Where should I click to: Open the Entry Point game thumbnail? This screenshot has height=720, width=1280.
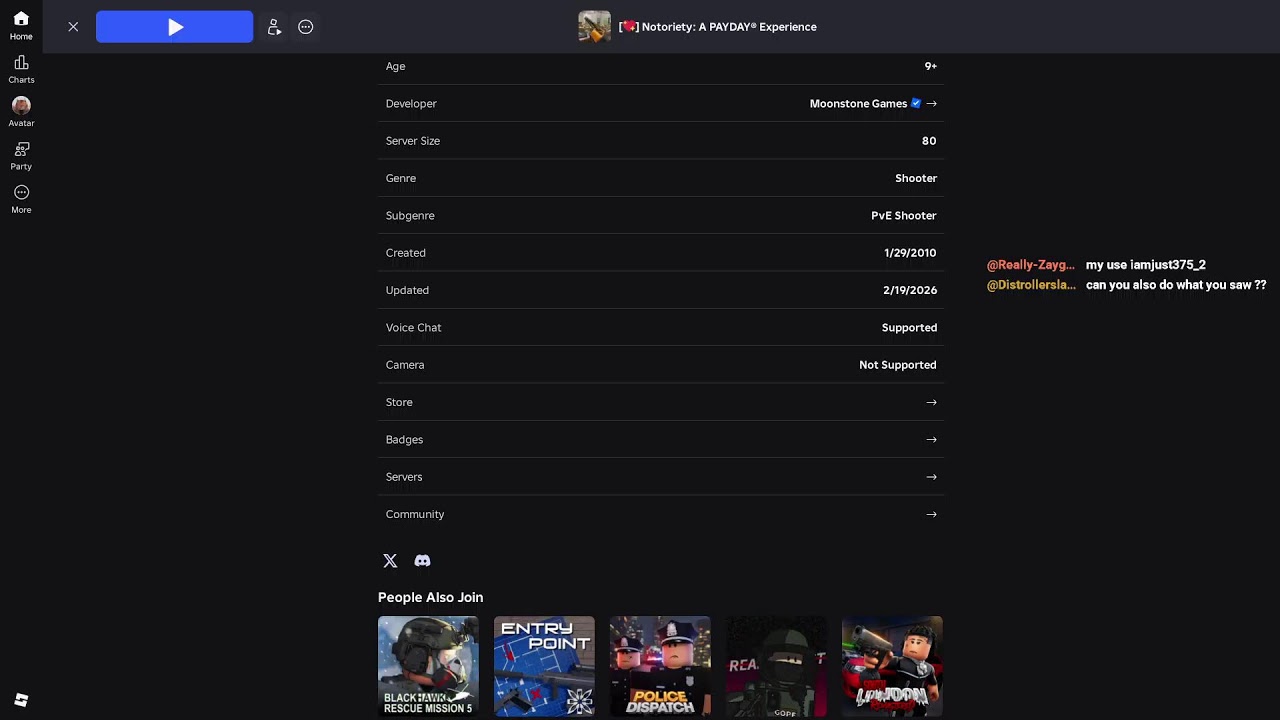544,666
